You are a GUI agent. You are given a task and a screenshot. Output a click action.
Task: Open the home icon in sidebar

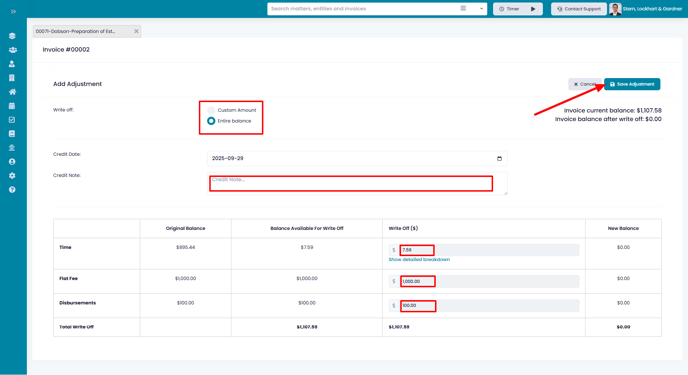pos(12,92)
